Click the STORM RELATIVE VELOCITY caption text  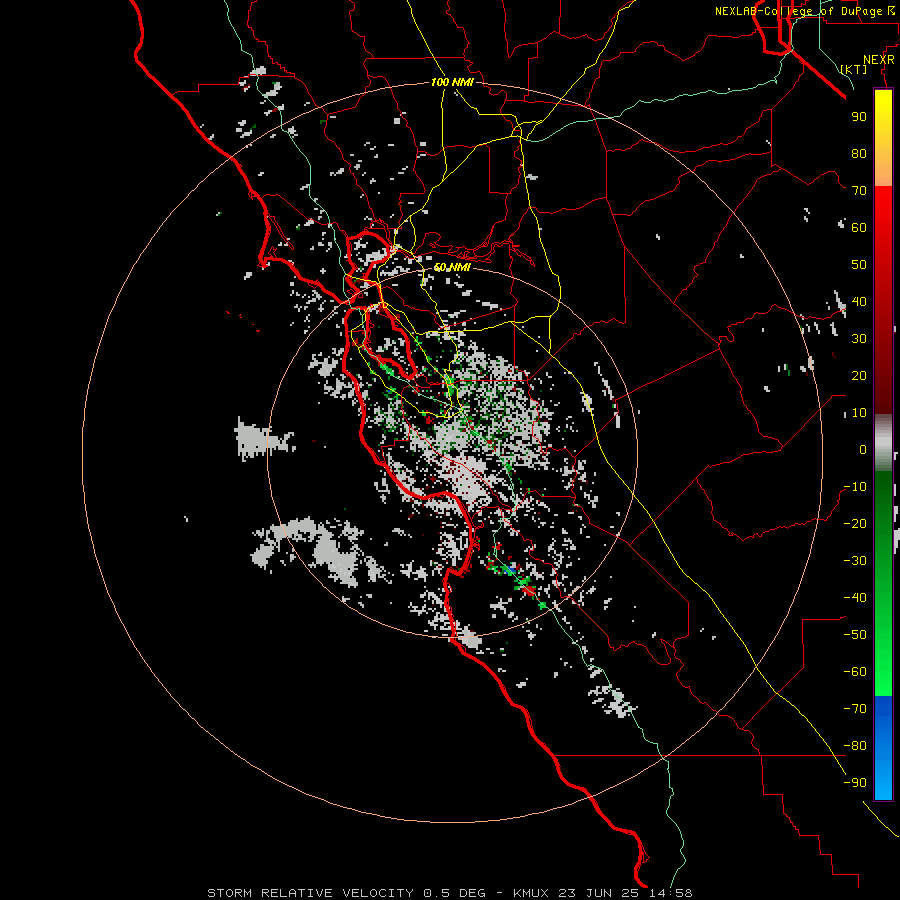[x=310, y=893]
